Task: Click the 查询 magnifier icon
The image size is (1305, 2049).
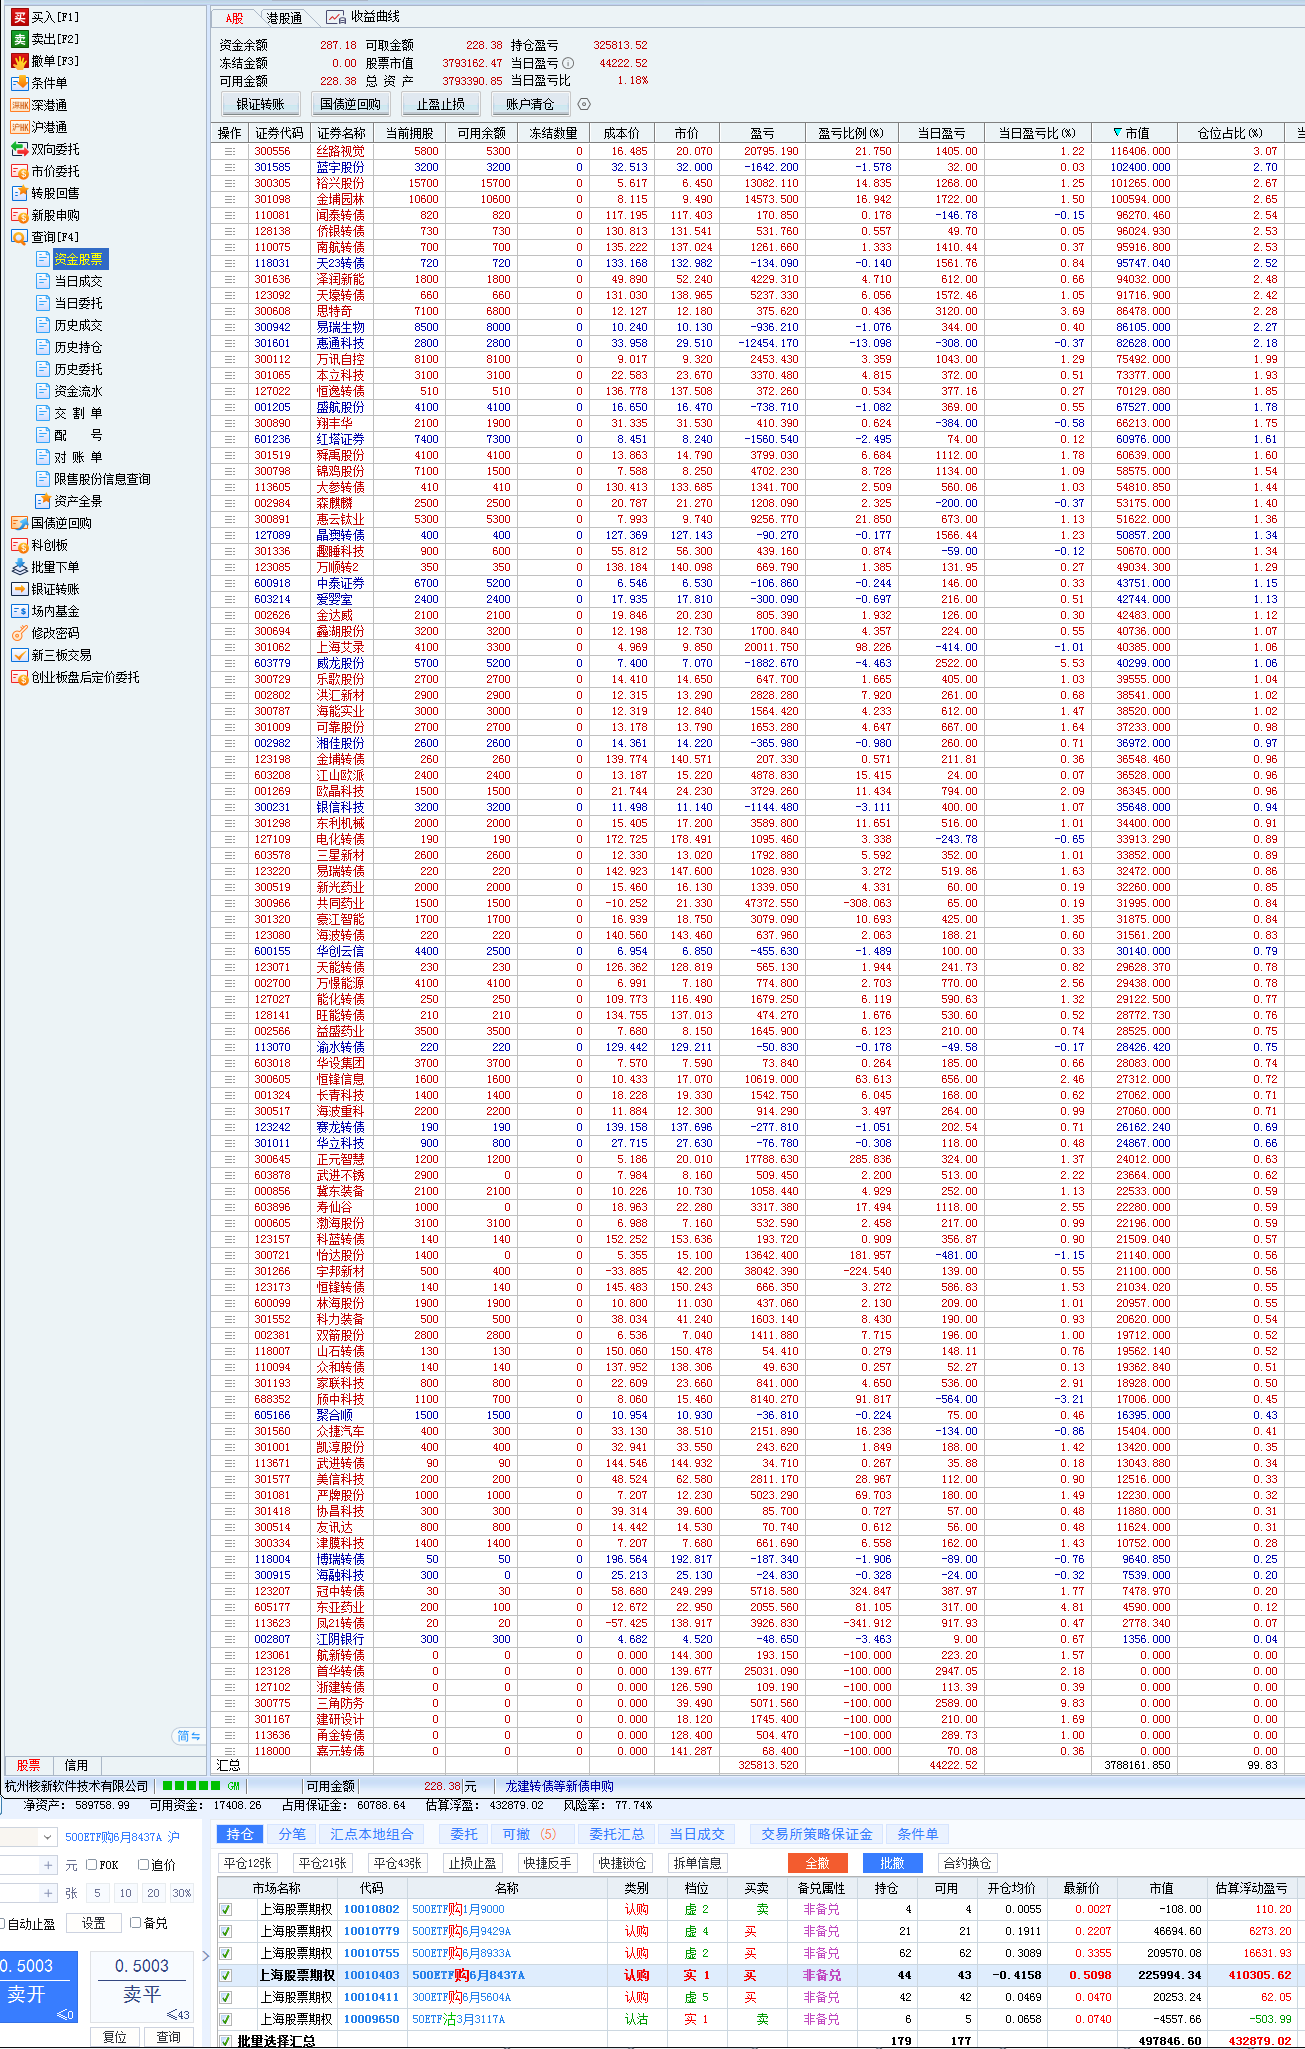Action: (x=19, y=237)
